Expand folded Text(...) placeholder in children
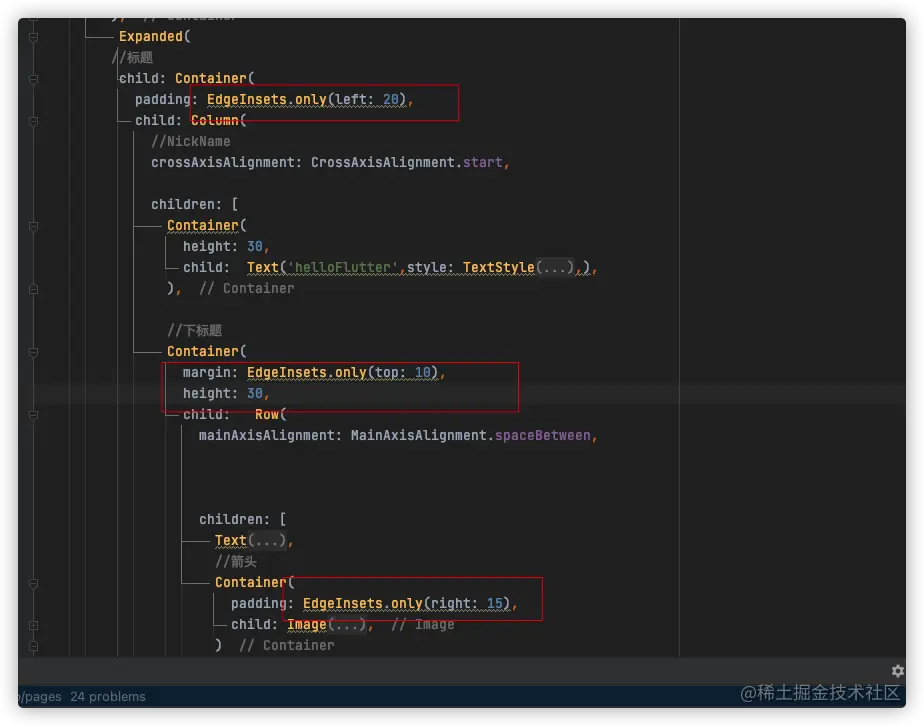 [266, 540]
